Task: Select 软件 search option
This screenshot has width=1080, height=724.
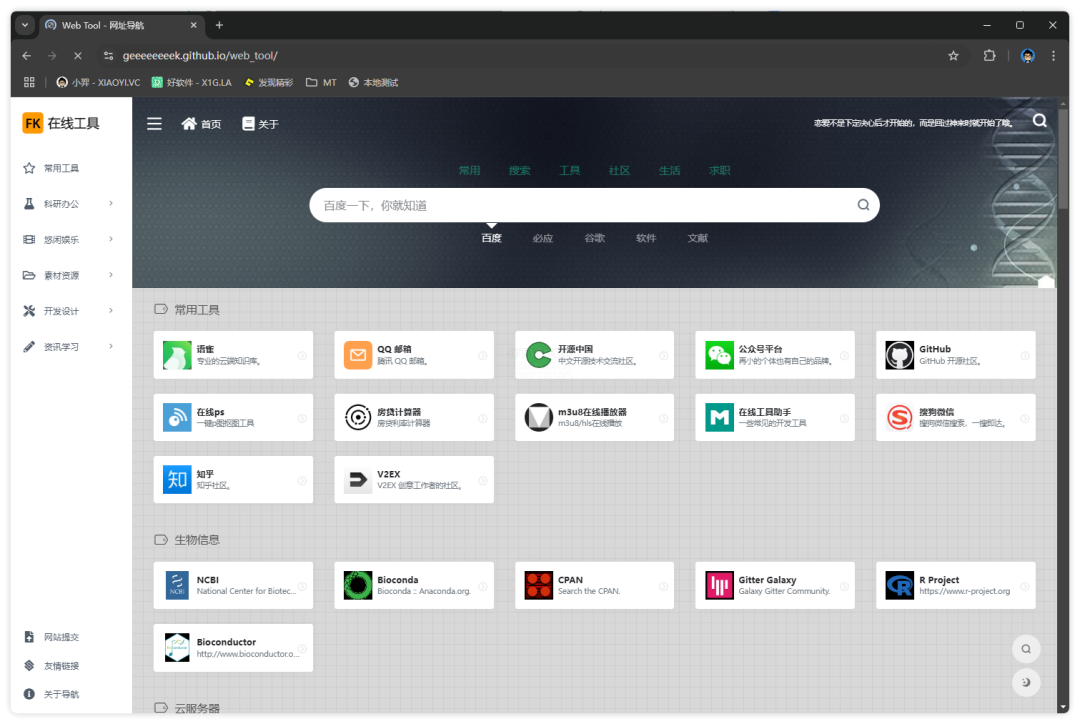Action: click(x=646, y=238)
